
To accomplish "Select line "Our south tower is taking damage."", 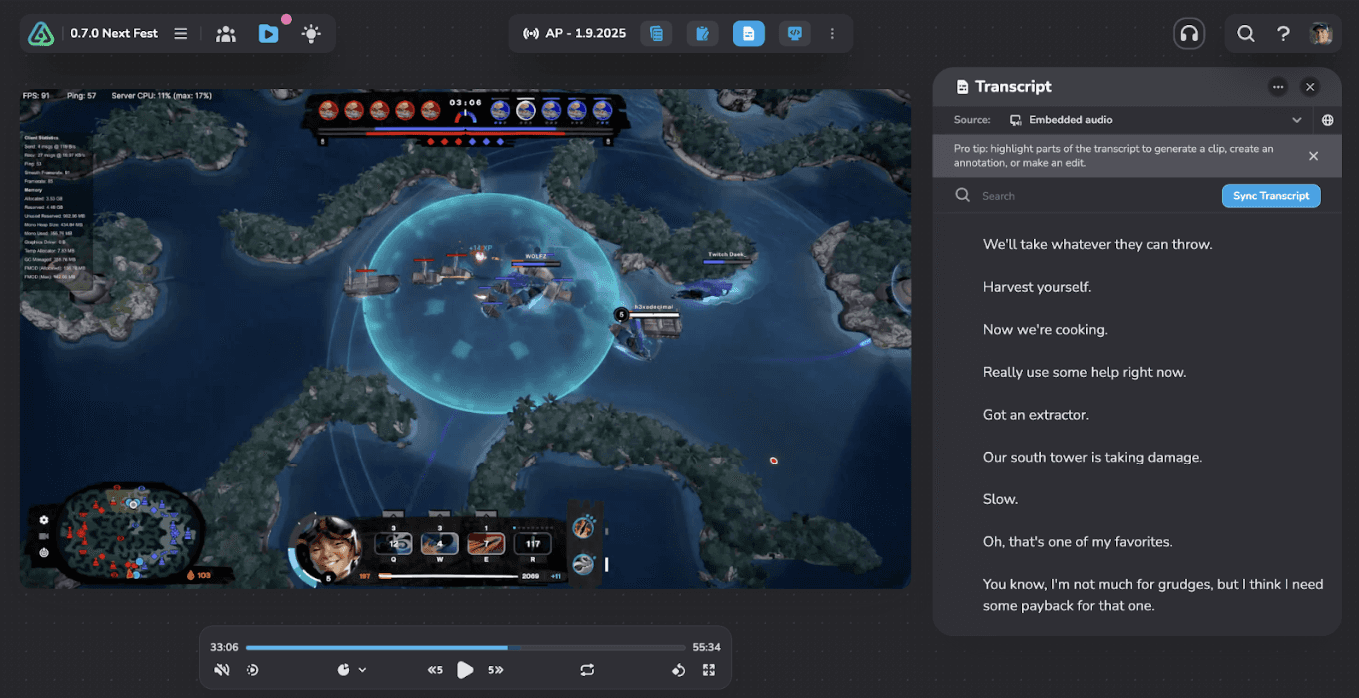I will coord(1092,457).
